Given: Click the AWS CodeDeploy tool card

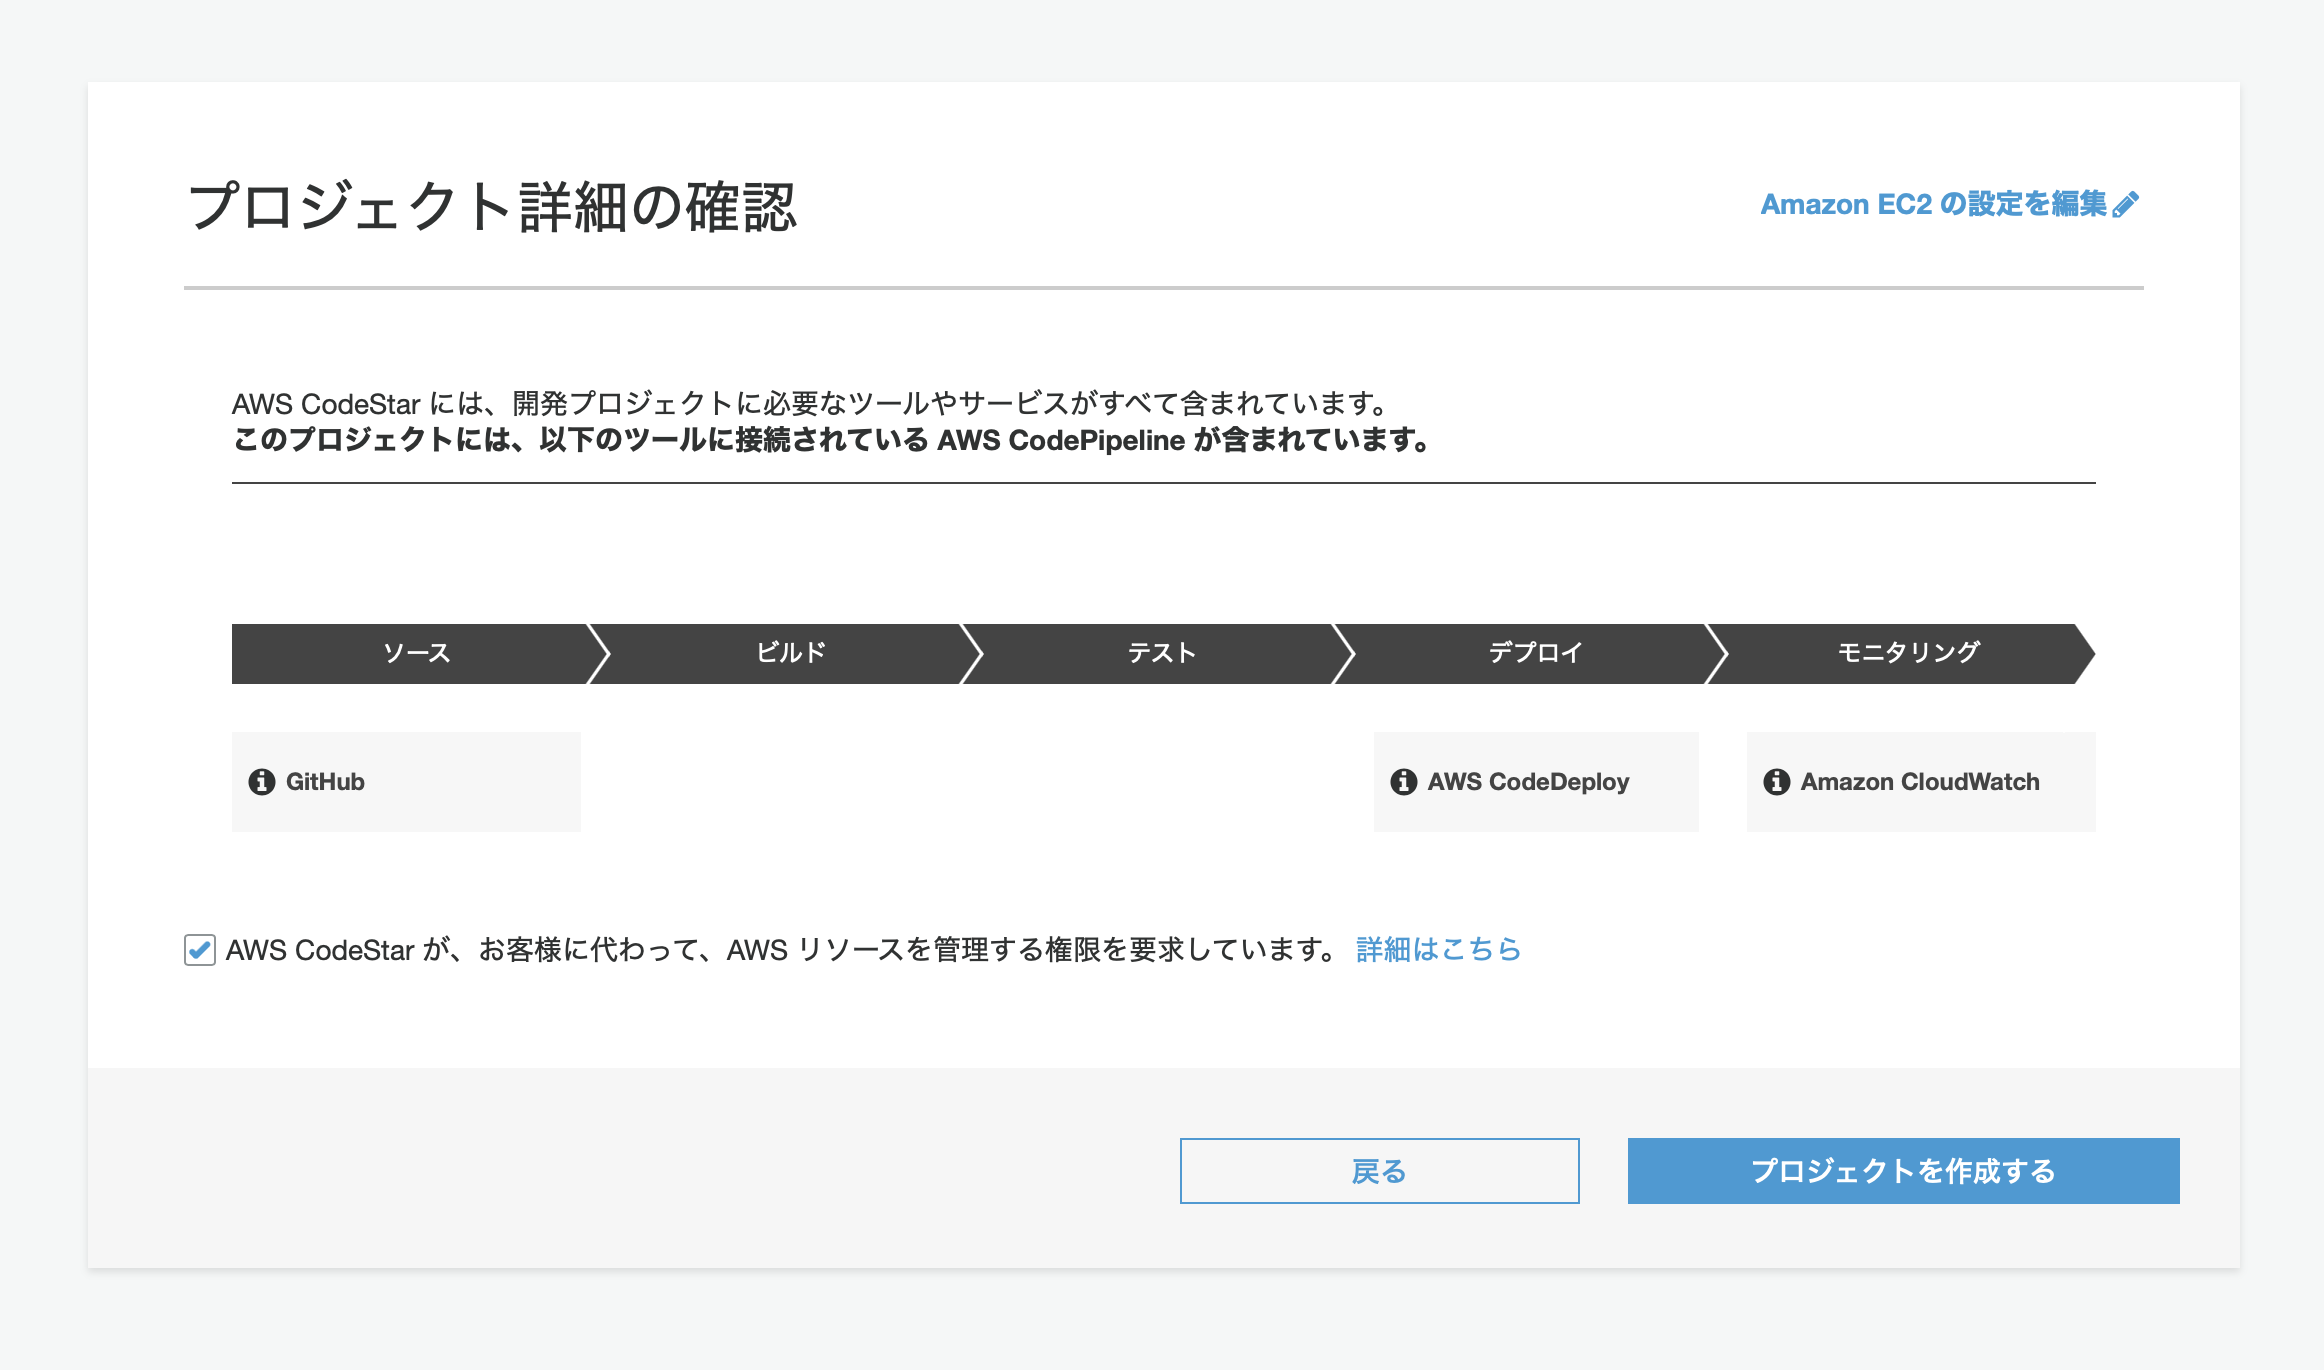Looking at the screenshot, I should 1536,781.
